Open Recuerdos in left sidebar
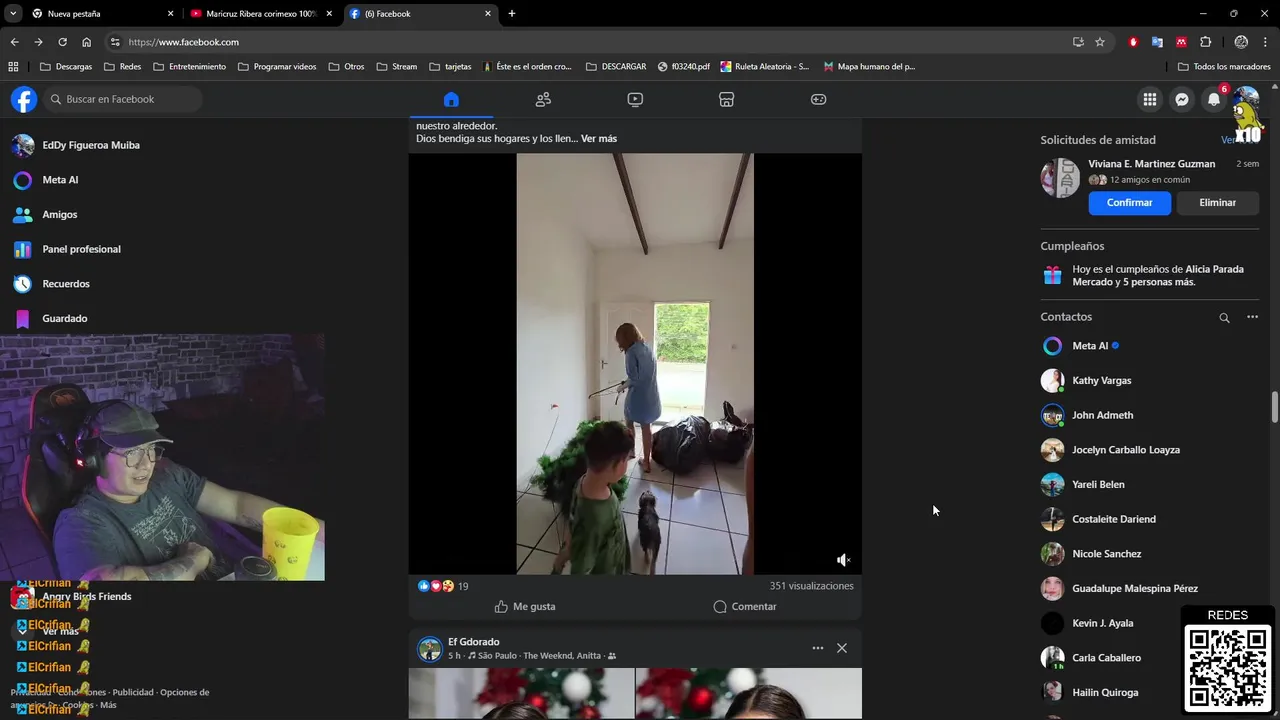The image size is (1280, 720). [66, 284]
